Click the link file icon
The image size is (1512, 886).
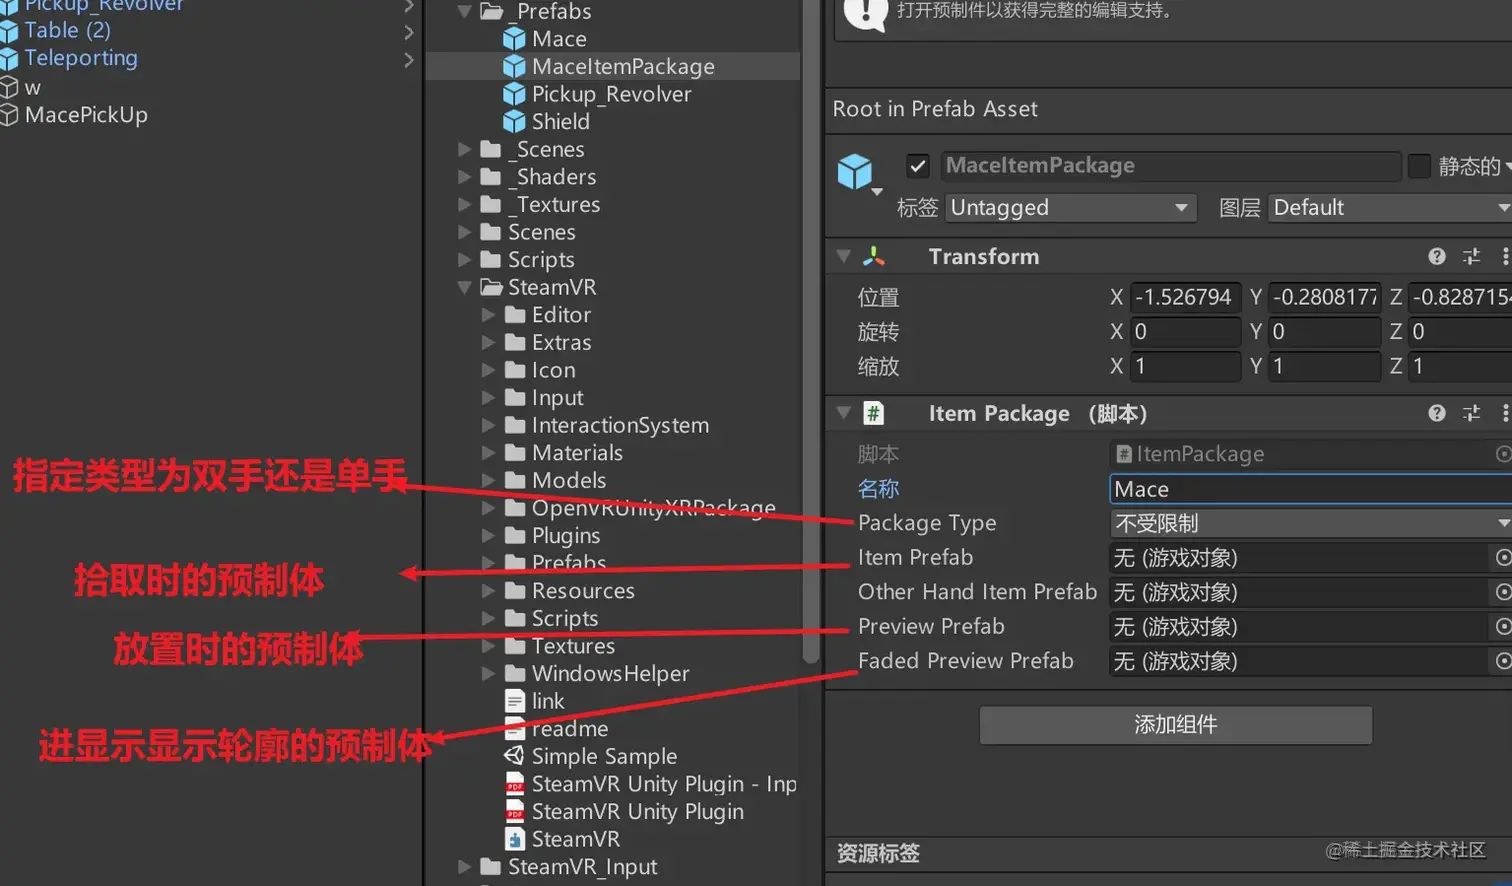pos(514,701)
